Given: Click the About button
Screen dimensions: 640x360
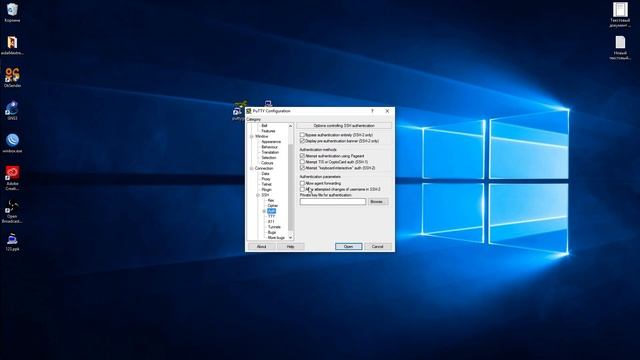Looking at the screenshot, I should pyautogui.click(x=261, y=247).
